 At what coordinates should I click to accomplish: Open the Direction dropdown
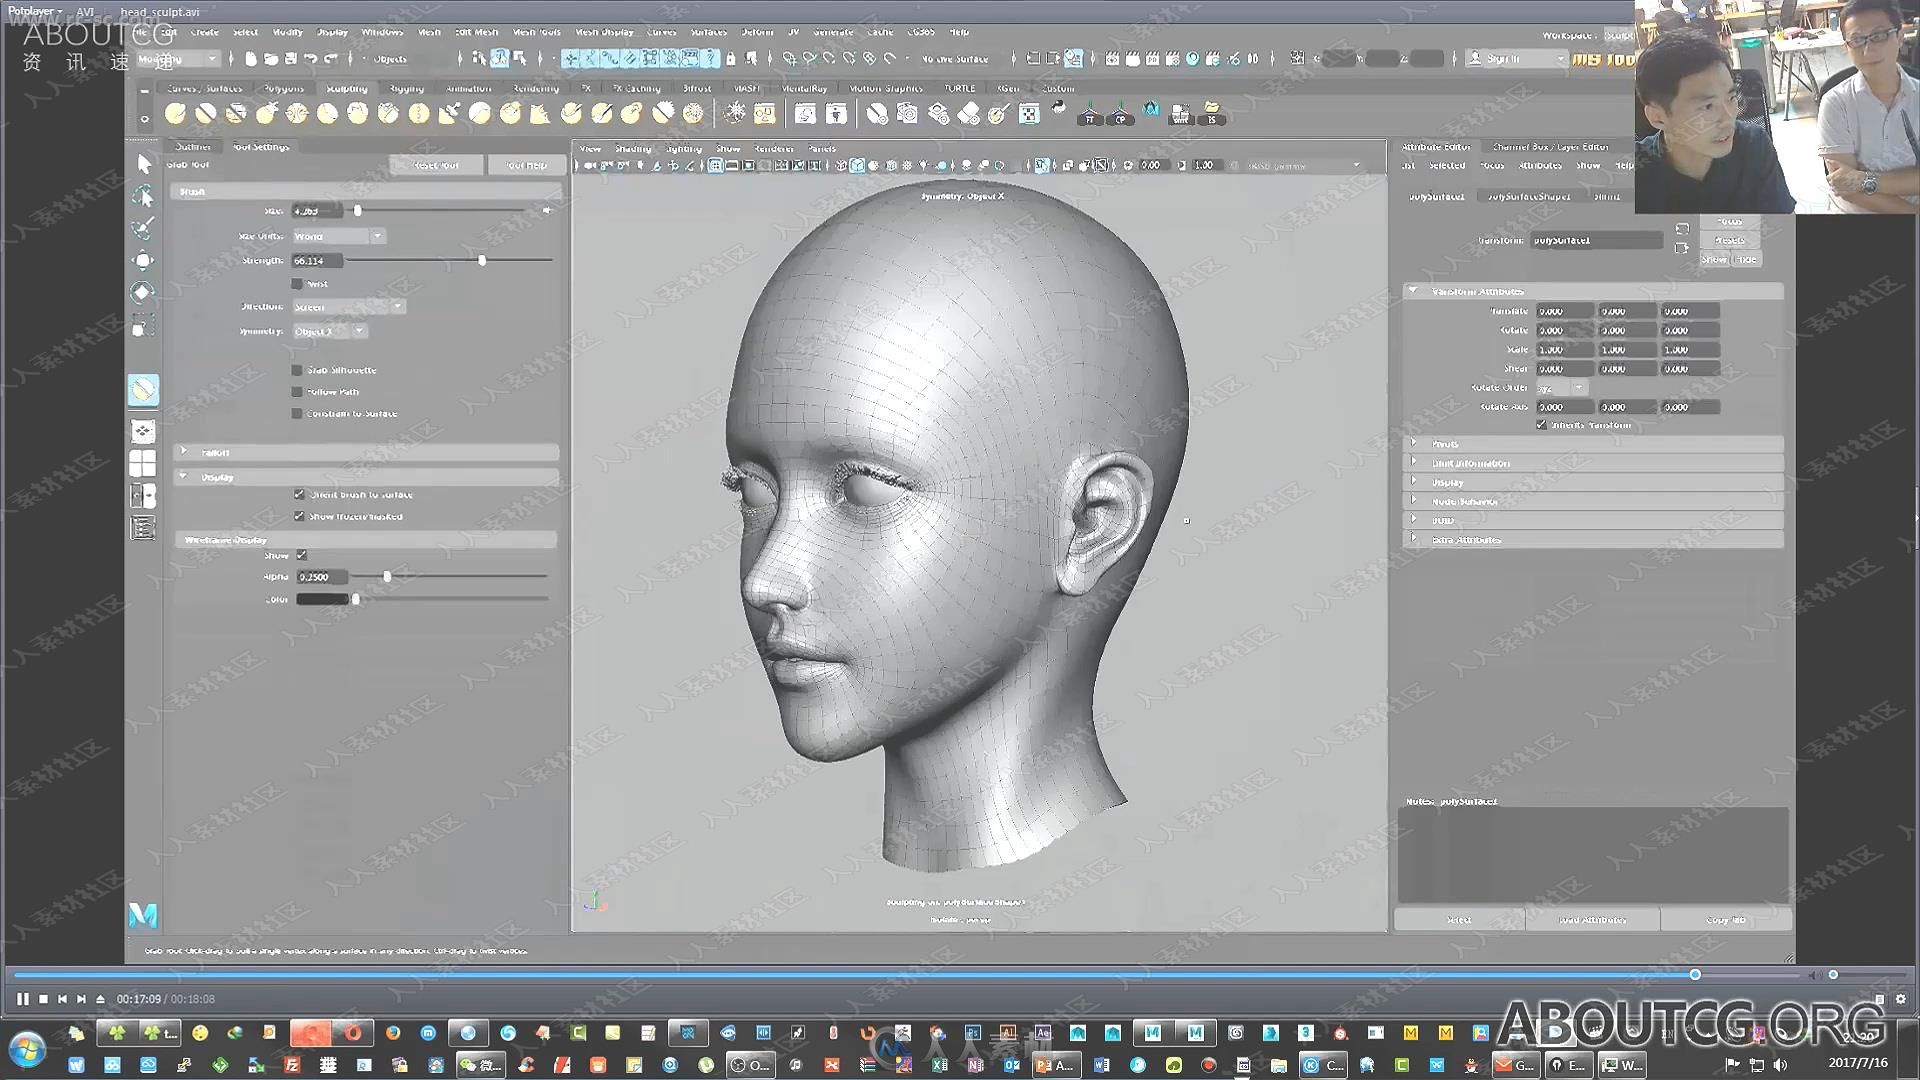pyautogui.click(x=348, y=306)
